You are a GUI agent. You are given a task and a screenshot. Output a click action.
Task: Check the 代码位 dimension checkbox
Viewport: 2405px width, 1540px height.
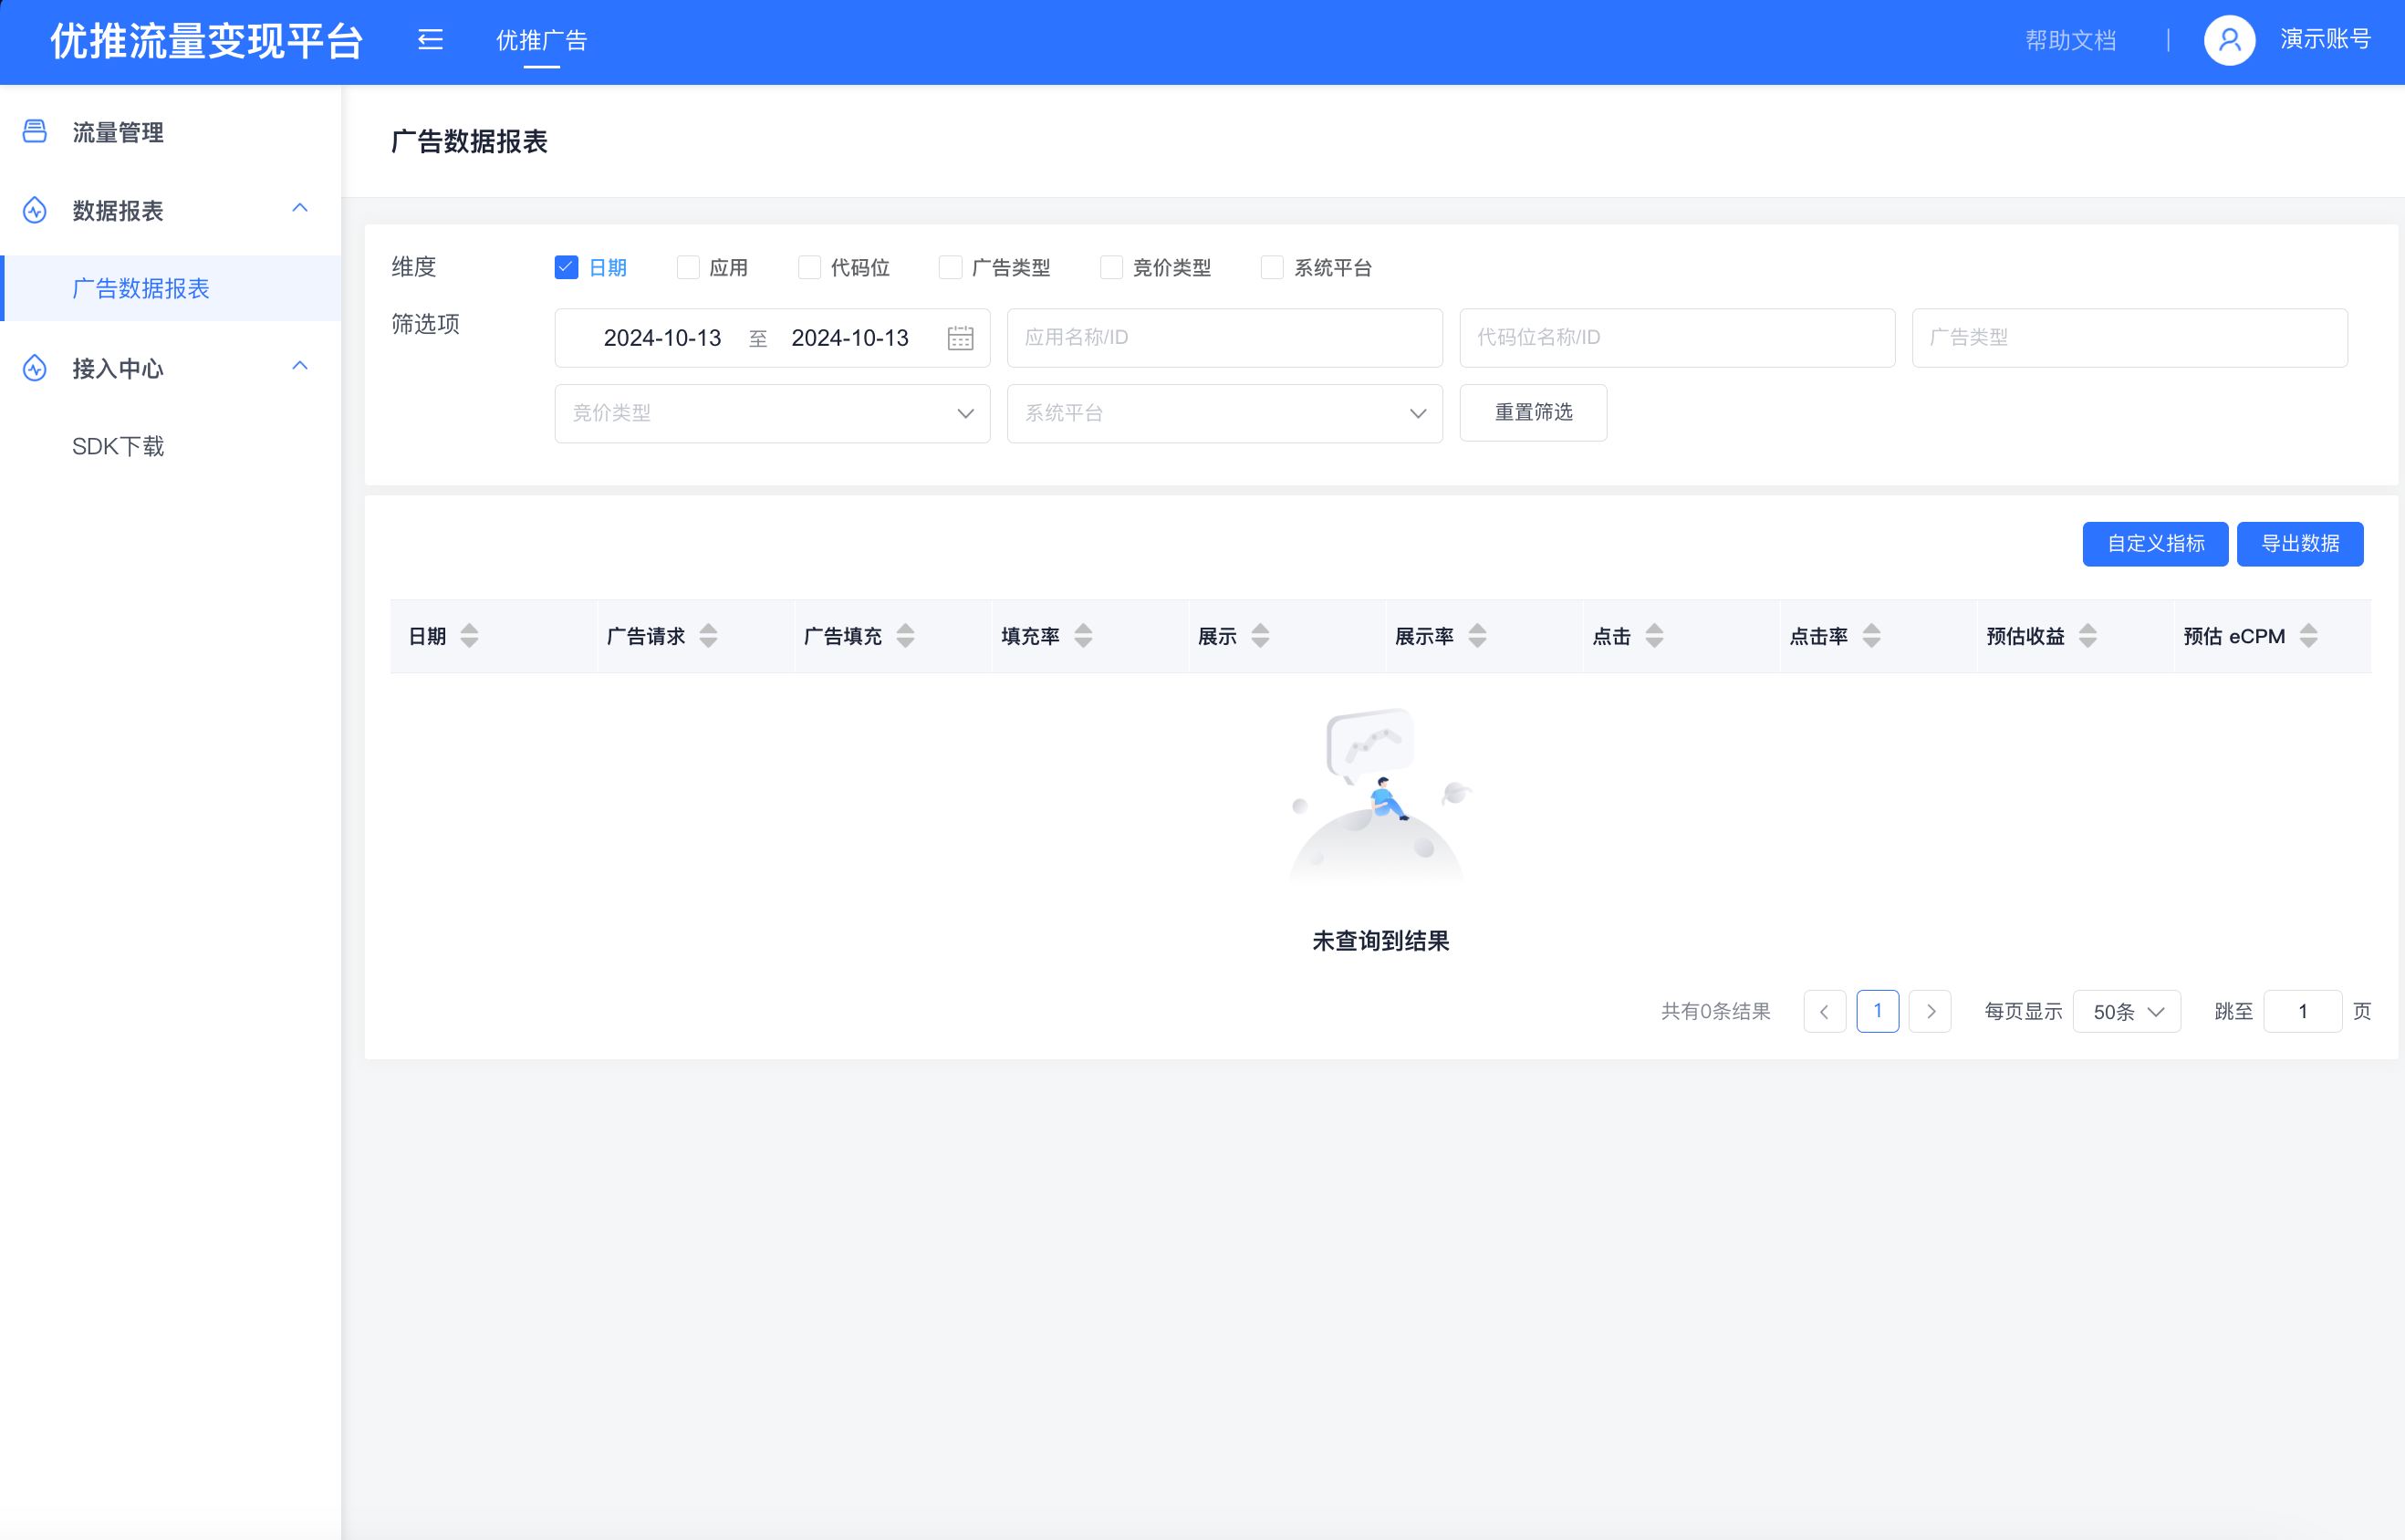809,267
